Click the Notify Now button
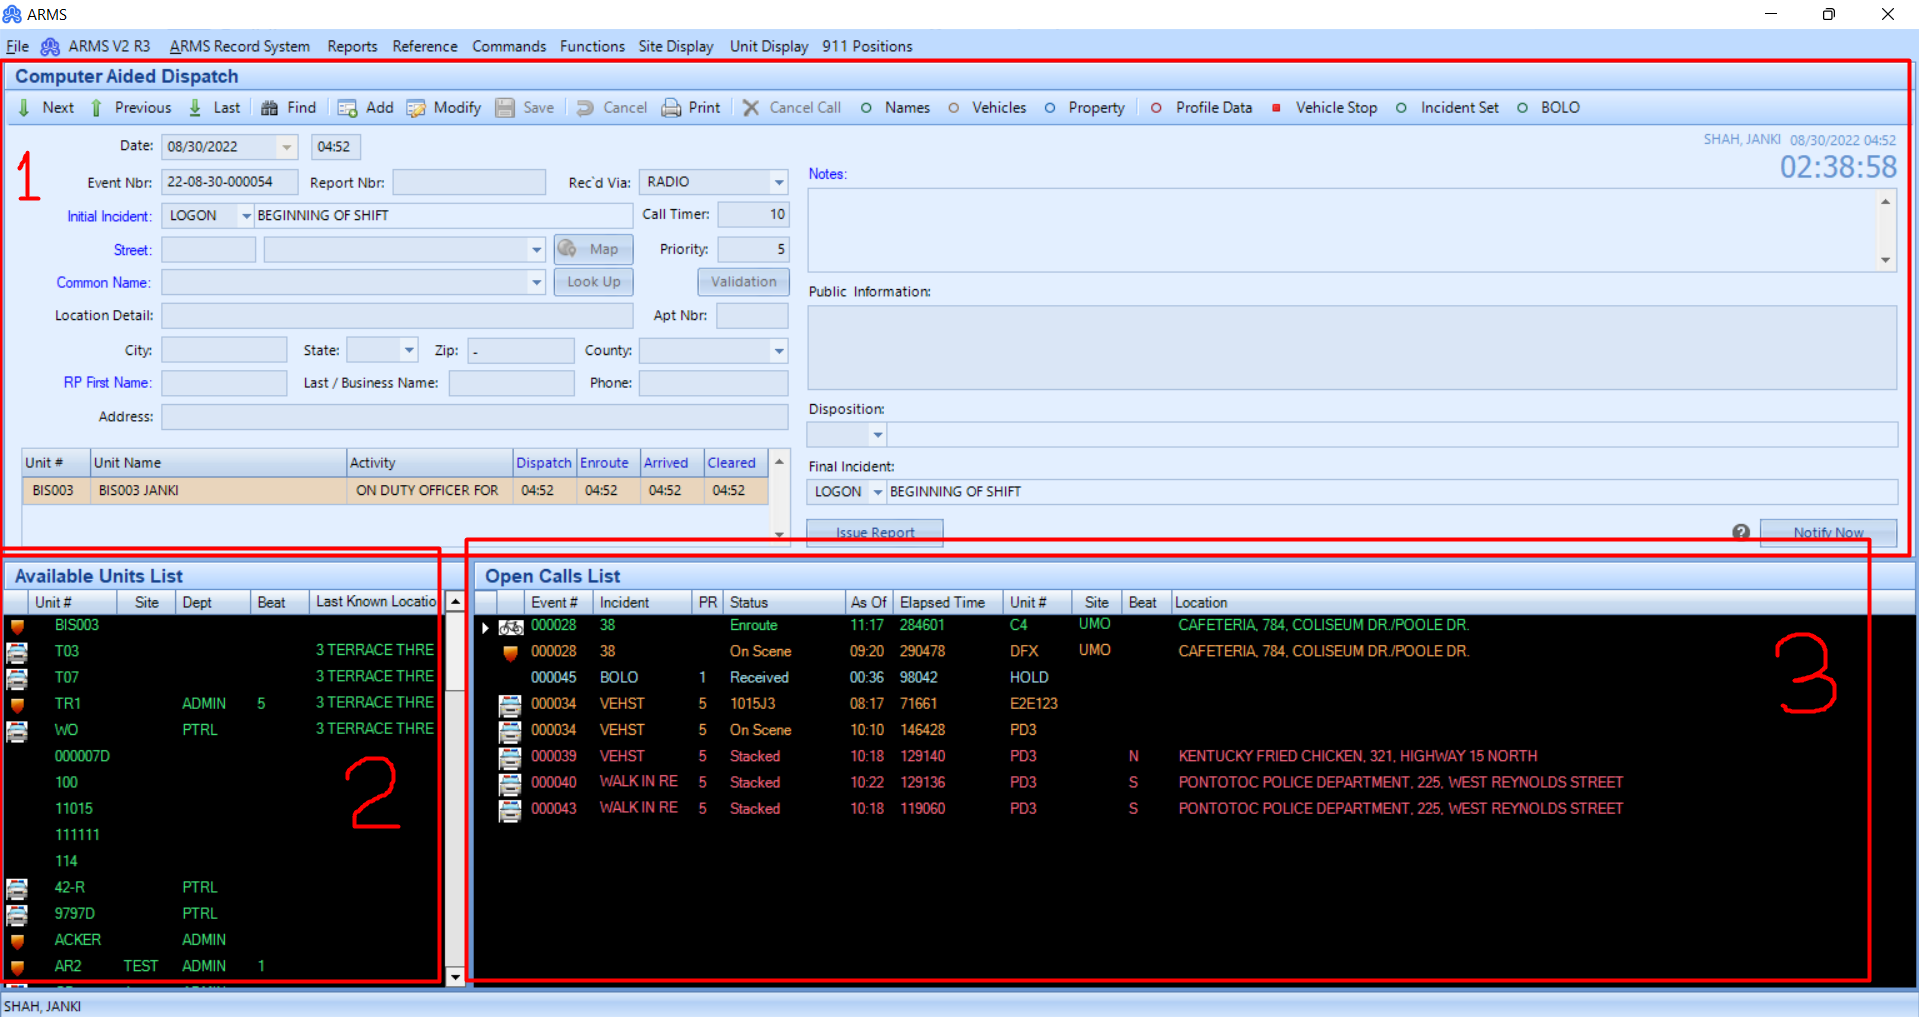Screen dimensions: 1919x1017 1827,533
